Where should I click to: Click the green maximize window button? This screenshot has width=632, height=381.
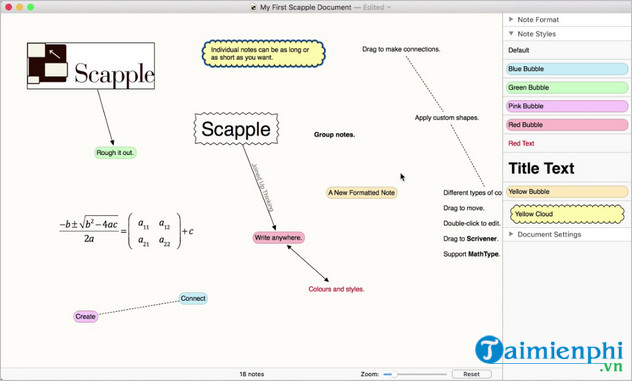click(31, 7)
